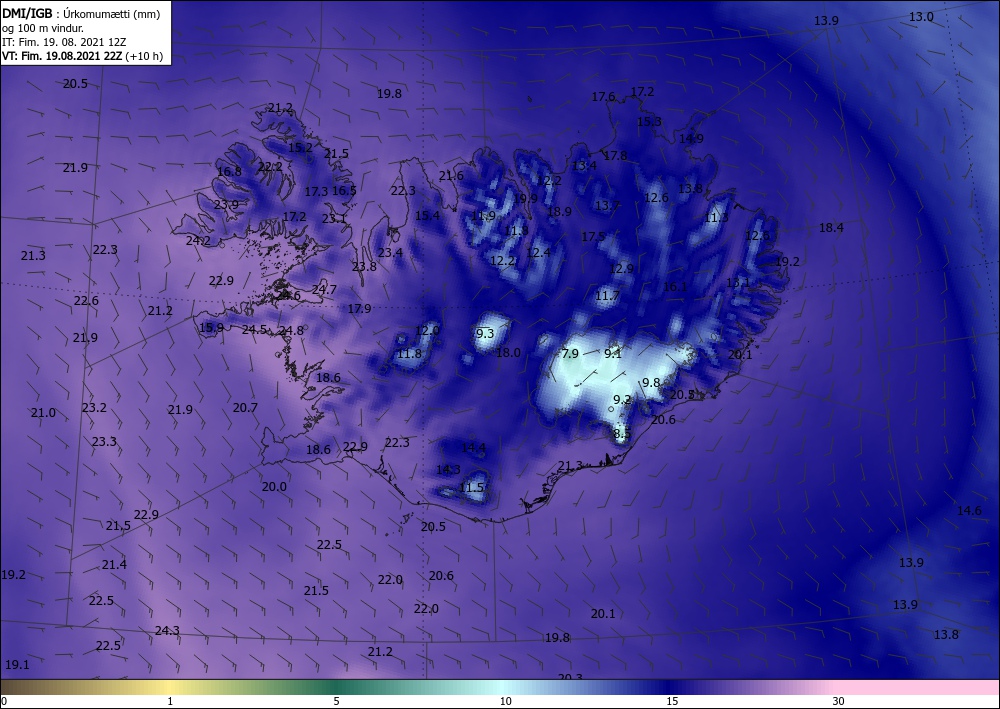The width and height of the screenshot is (1000, 709).
Task: Click the 24.8 reading
Action: 291,330
